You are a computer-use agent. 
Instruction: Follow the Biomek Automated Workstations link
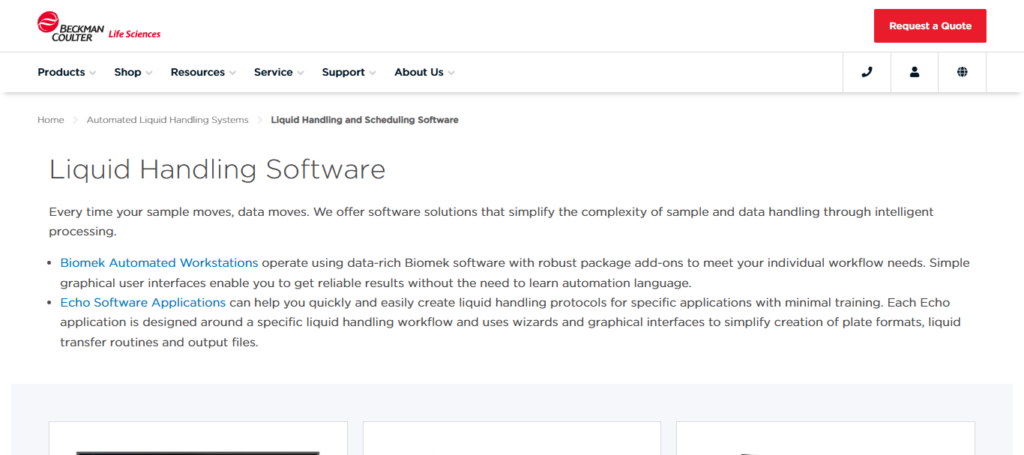159,263
